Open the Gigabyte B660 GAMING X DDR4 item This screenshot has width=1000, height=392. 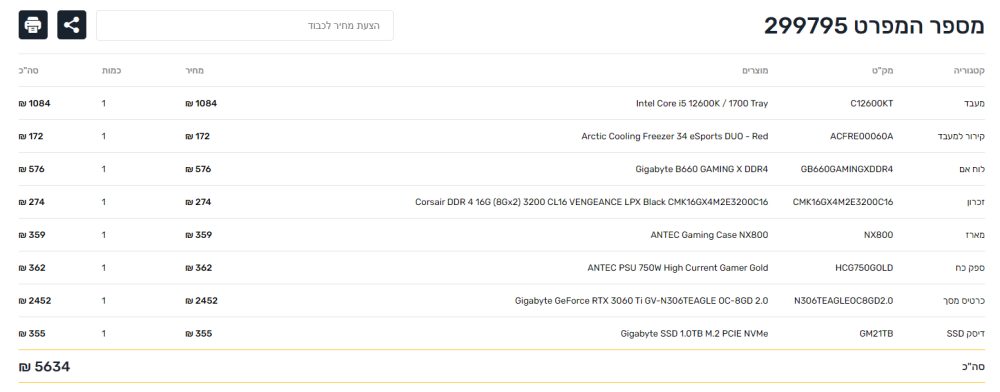[702, 169]
